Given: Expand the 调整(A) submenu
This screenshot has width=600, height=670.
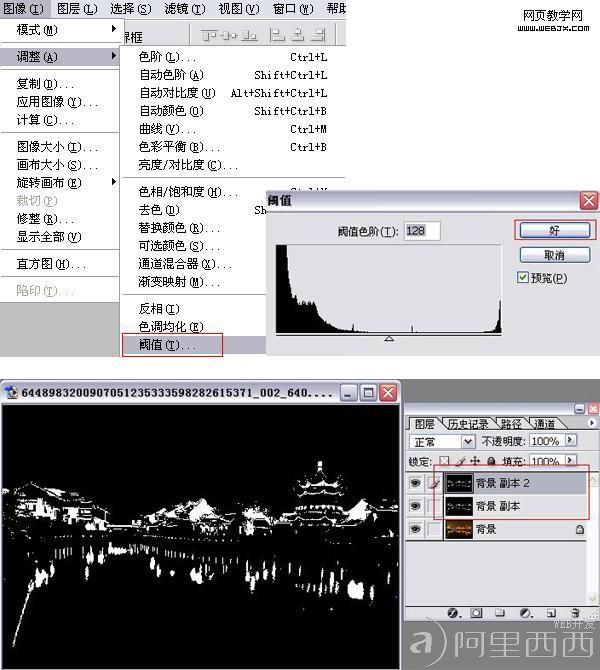Looking at the screenshot, I should click(x=113, y=56).
